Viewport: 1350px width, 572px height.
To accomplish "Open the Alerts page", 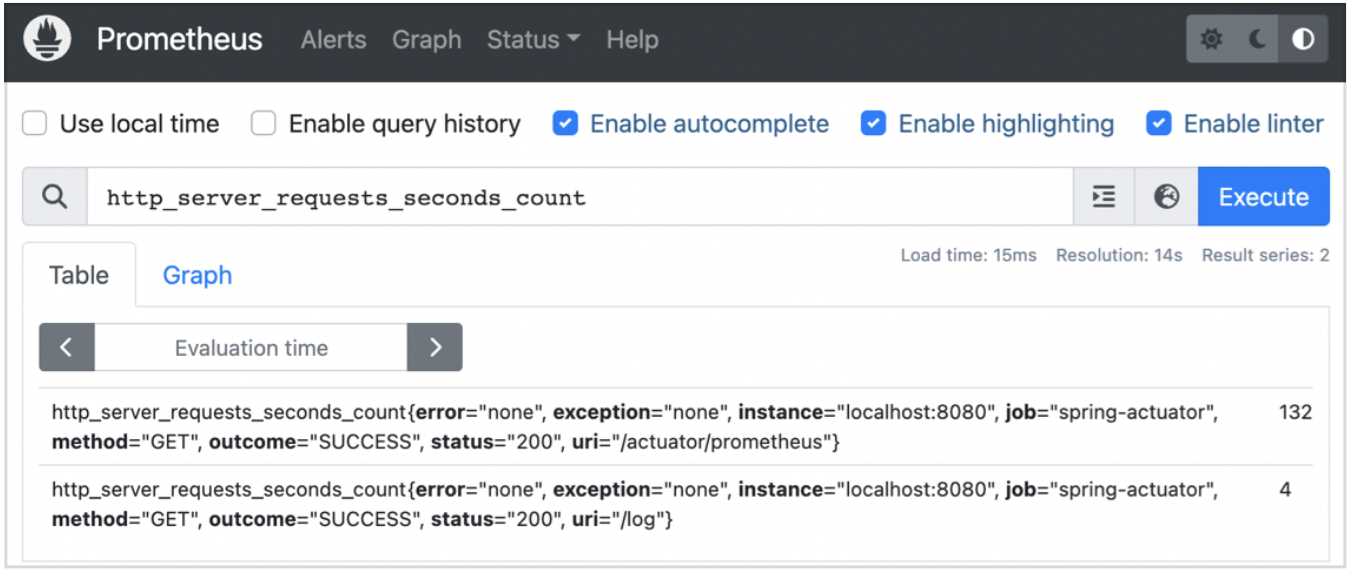I will 333,40.
